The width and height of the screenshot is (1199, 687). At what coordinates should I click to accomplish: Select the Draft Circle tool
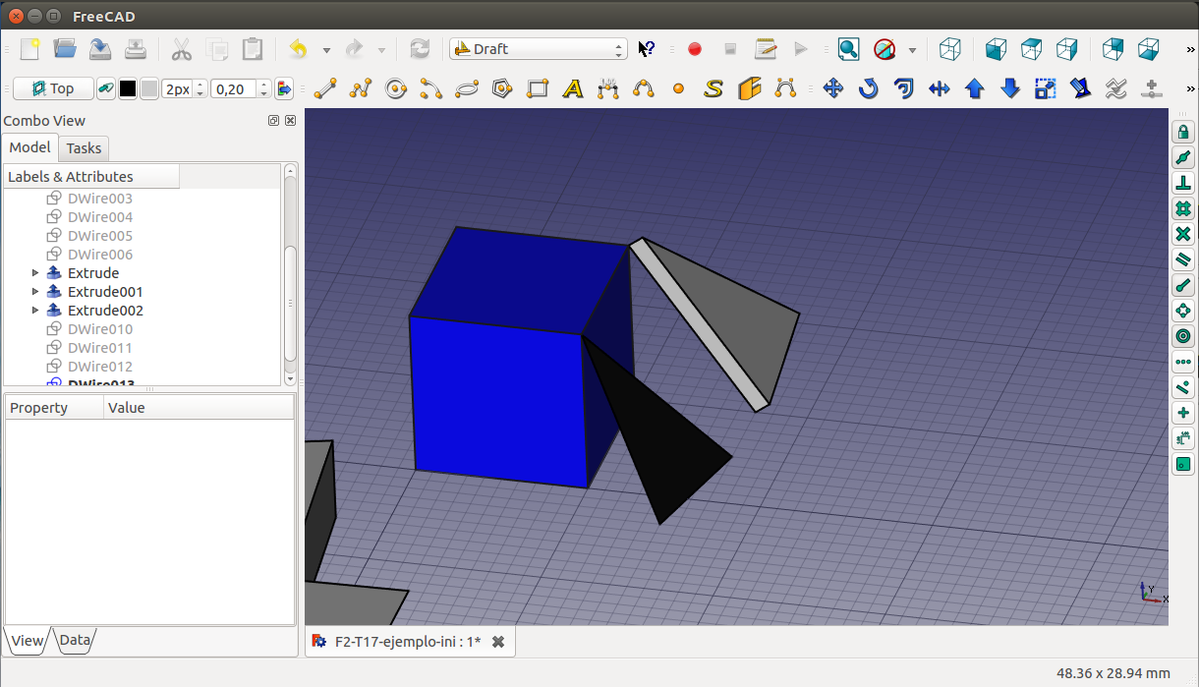(396, 89)
